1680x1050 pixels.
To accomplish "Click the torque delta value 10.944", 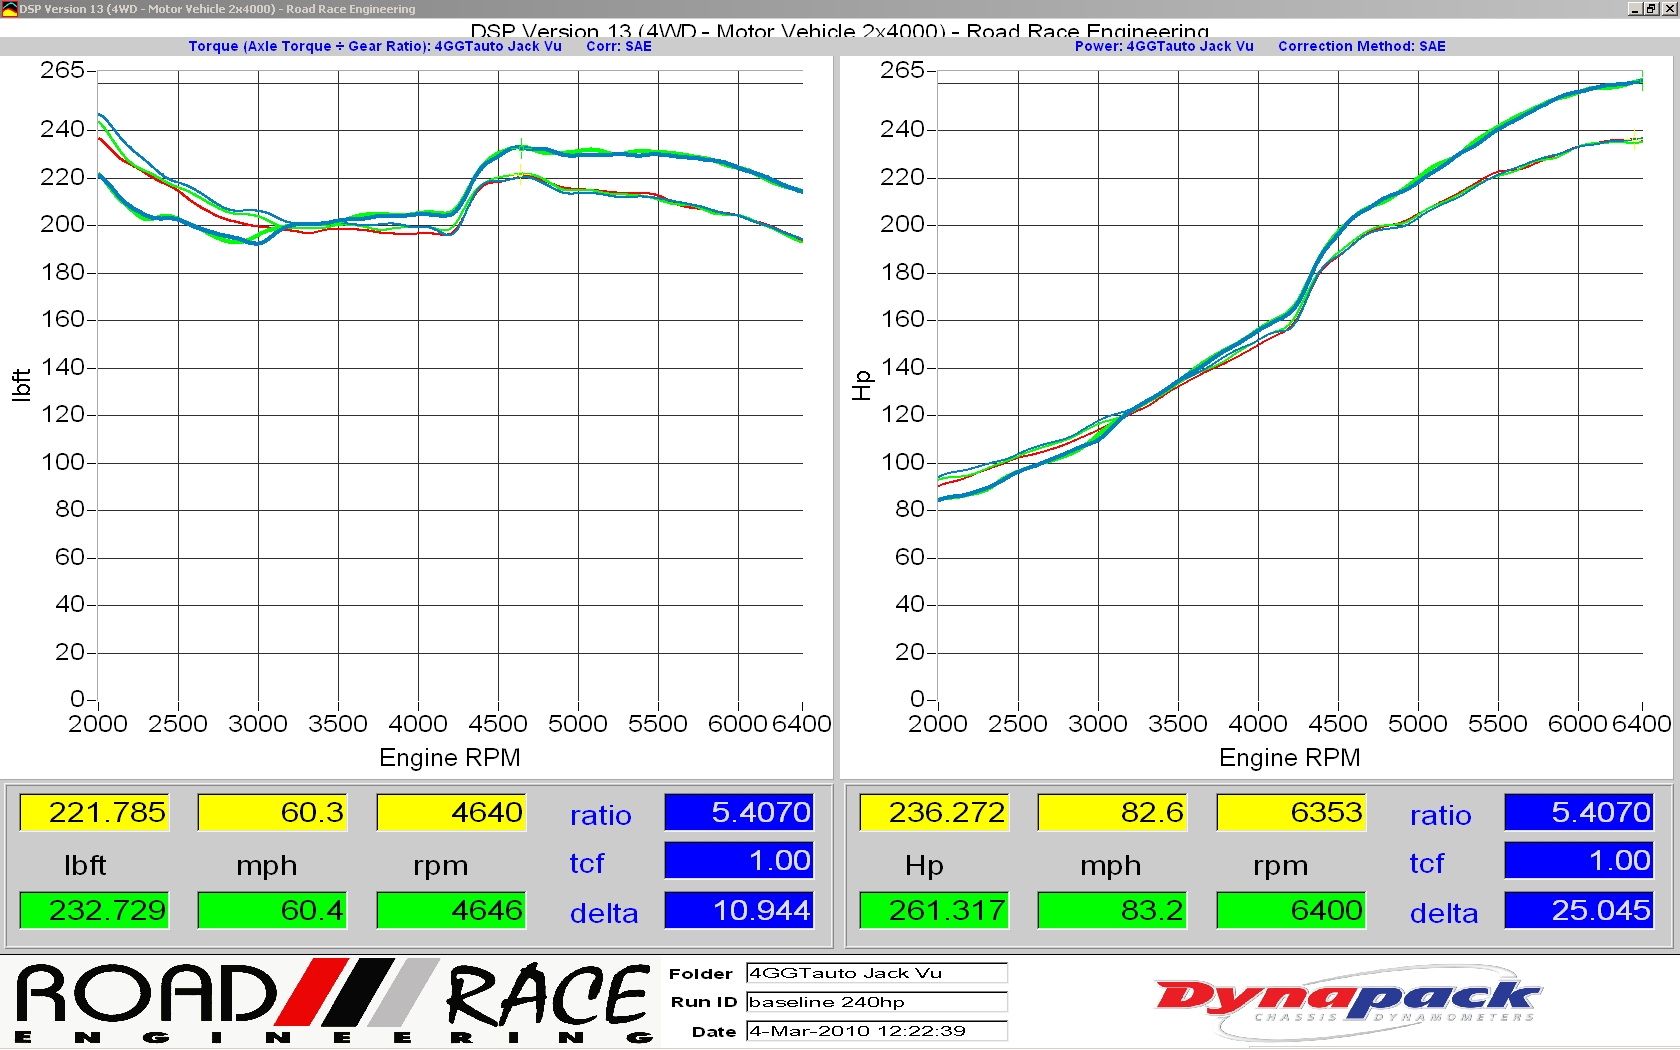I will 739,910.
